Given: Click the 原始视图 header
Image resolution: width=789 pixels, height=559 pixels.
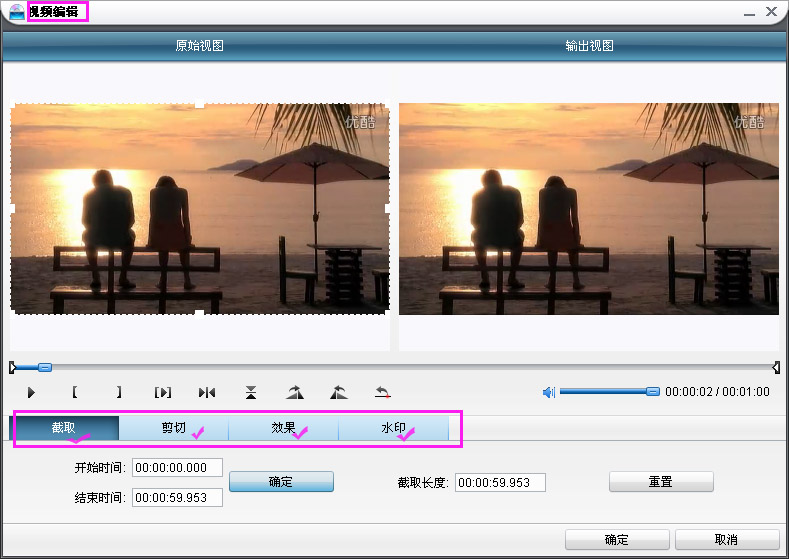Looking at the screenshot, I should (199, 46).
